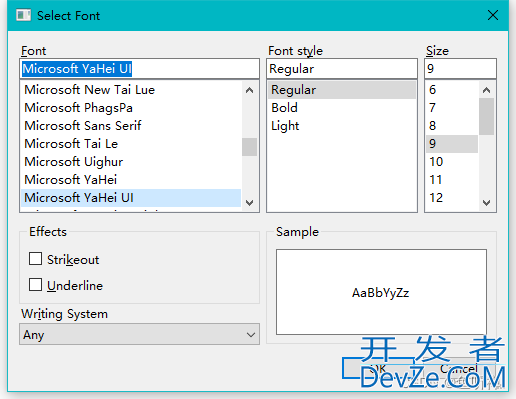Click the Select Font window icon

point(23,15)
